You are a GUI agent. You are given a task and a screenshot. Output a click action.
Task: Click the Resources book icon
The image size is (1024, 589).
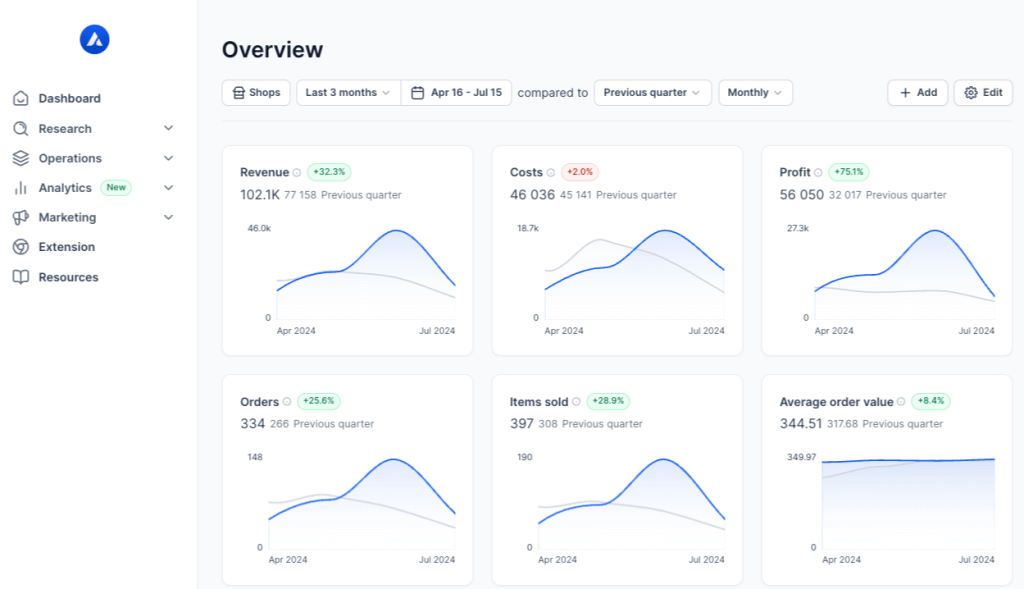20,277
